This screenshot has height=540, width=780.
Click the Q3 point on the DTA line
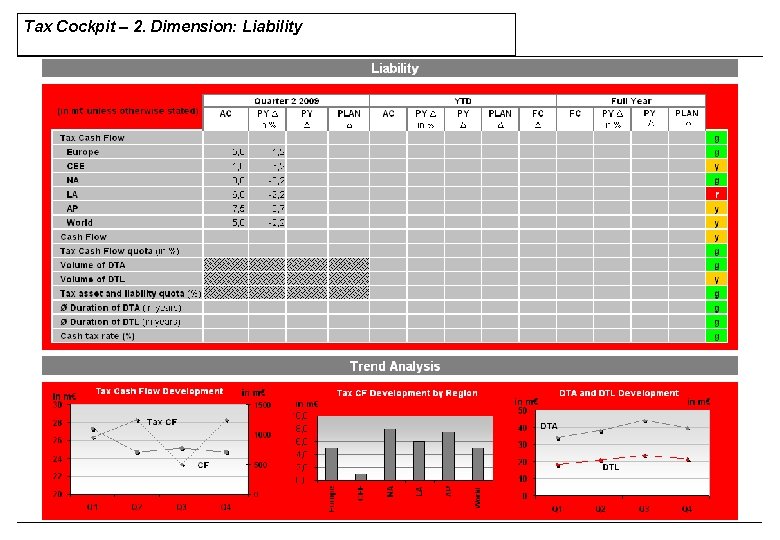(645, 421)
